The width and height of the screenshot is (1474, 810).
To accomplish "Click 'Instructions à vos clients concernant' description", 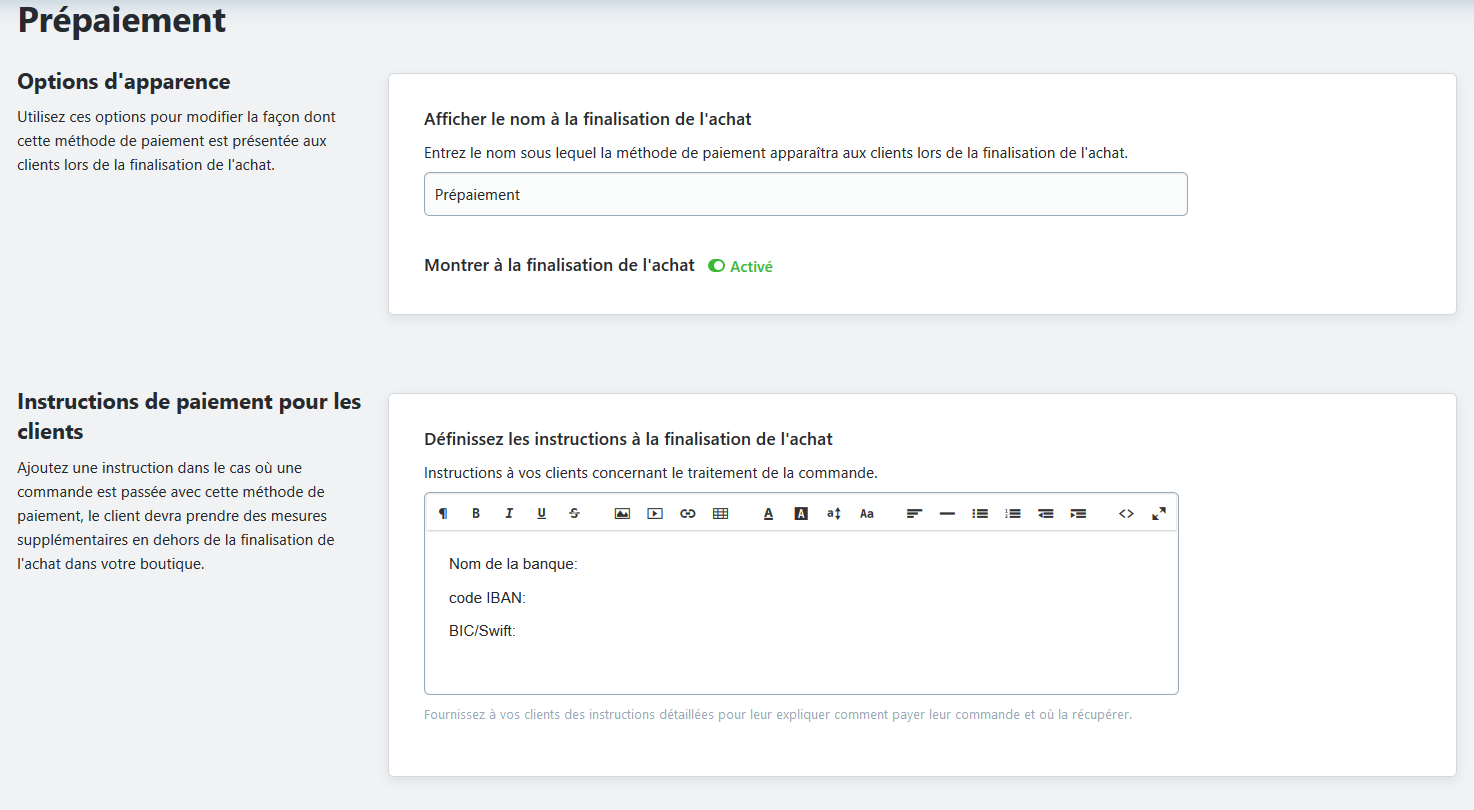I will click(x=651, y=473).
